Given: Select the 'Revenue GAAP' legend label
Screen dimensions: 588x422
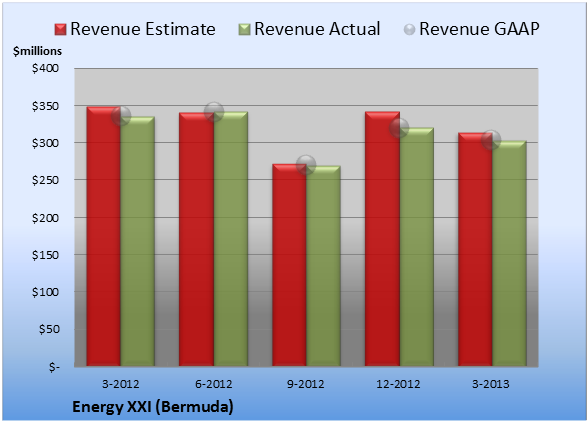Looking at the screenshot, I should click(x=480, y=29).
